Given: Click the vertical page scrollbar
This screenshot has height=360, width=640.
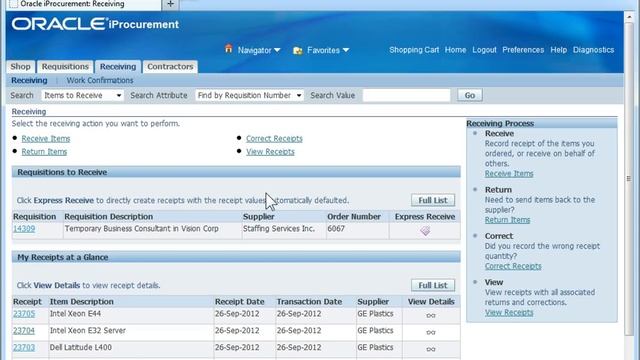Looking at the screenshot, I should 629,178.
